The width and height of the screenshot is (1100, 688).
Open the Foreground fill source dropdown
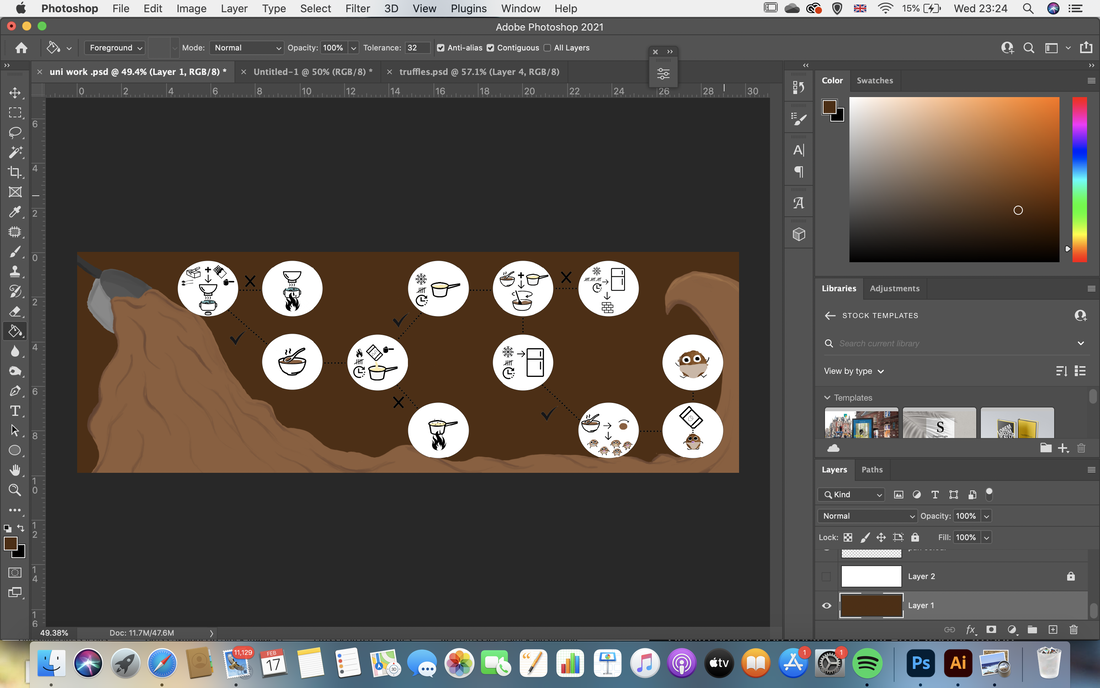pos(115,48)
